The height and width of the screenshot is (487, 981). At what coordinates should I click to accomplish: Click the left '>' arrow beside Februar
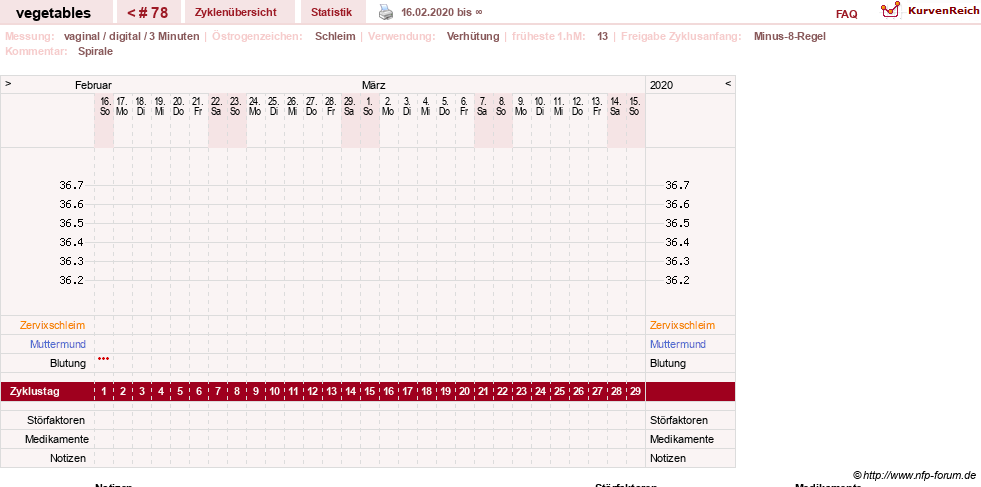[x=8, y=83]
